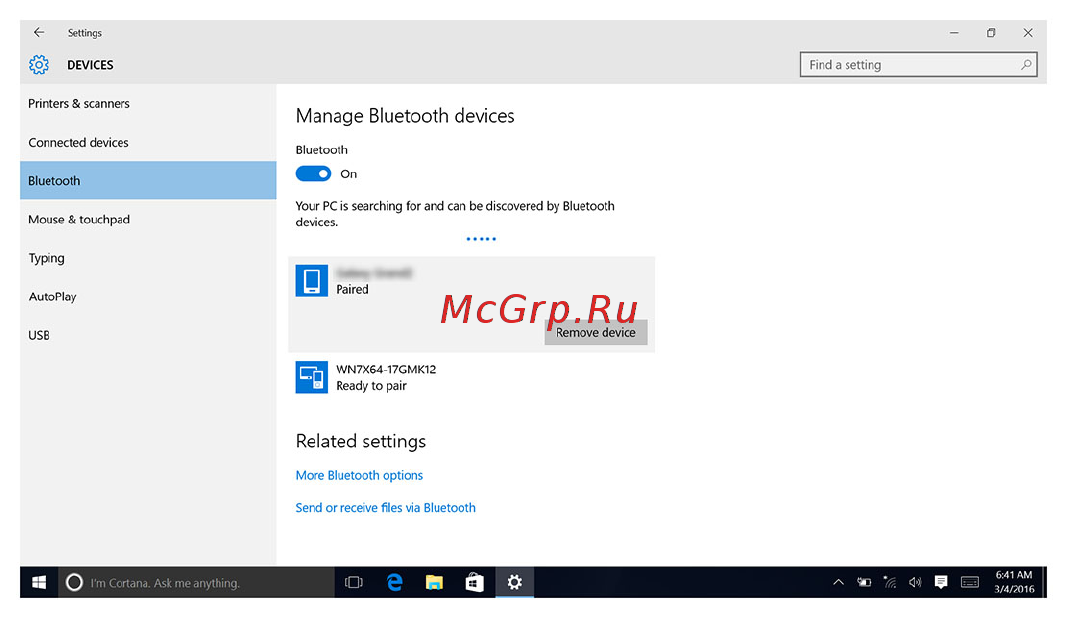Turn off the Bluetooth toggle

(313, 174)
